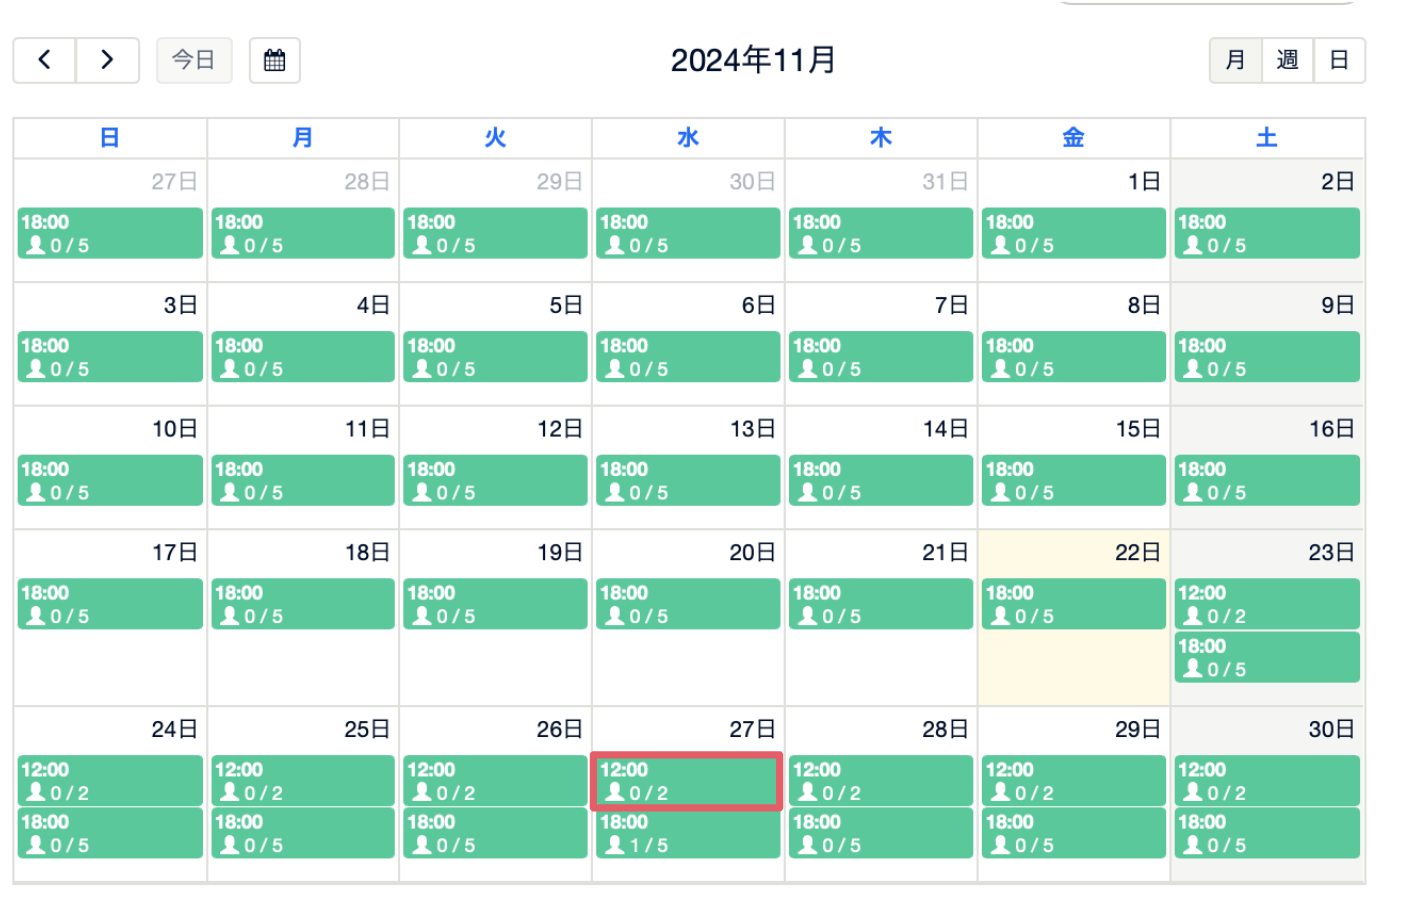Click the 水 Wednesday column header
This screenshot has height=910, width=1404.
tap(688, 138)
